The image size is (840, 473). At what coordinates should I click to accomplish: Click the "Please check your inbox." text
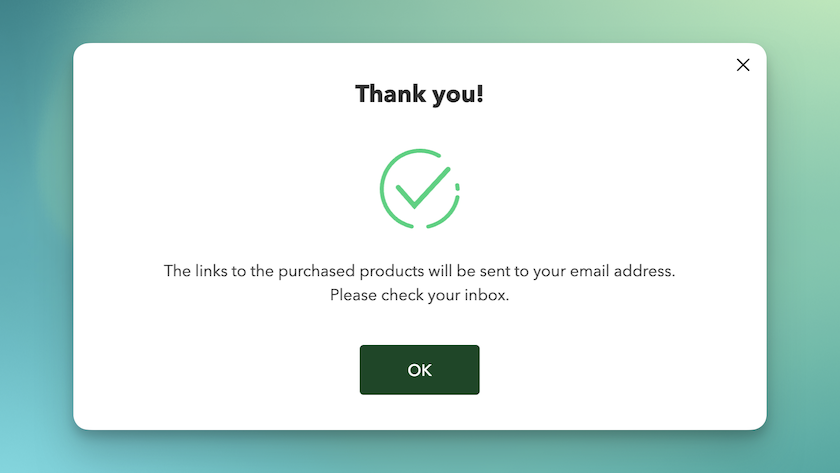(x=419, y=295)
